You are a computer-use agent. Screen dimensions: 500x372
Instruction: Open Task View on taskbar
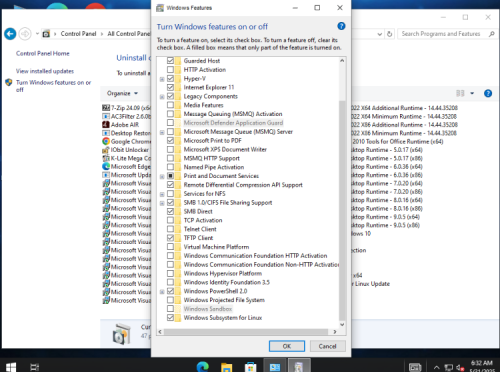click(x=35, y=367)
